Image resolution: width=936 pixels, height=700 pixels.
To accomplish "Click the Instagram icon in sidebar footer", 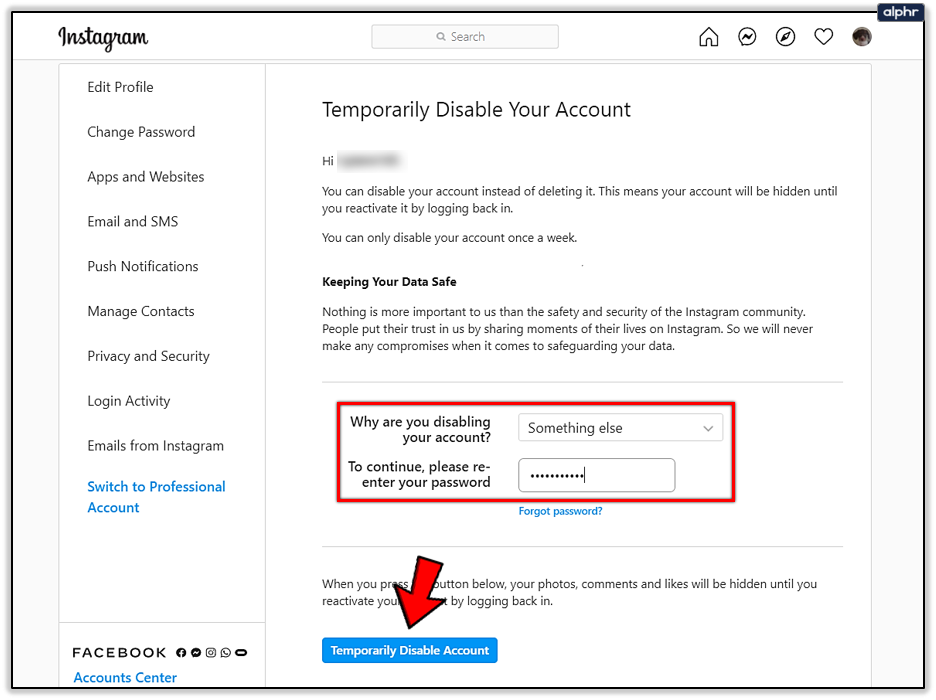I will tap(211, 653).
